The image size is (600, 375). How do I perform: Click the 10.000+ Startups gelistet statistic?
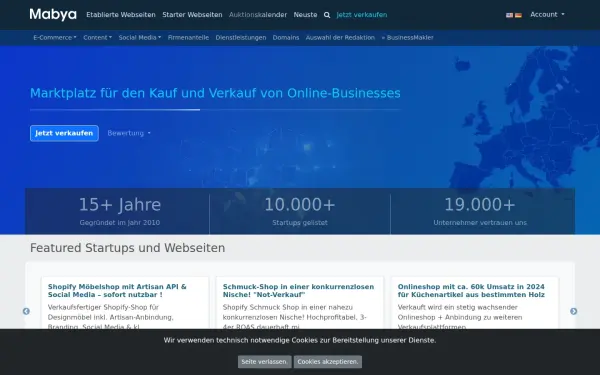(x=300, y=211)
